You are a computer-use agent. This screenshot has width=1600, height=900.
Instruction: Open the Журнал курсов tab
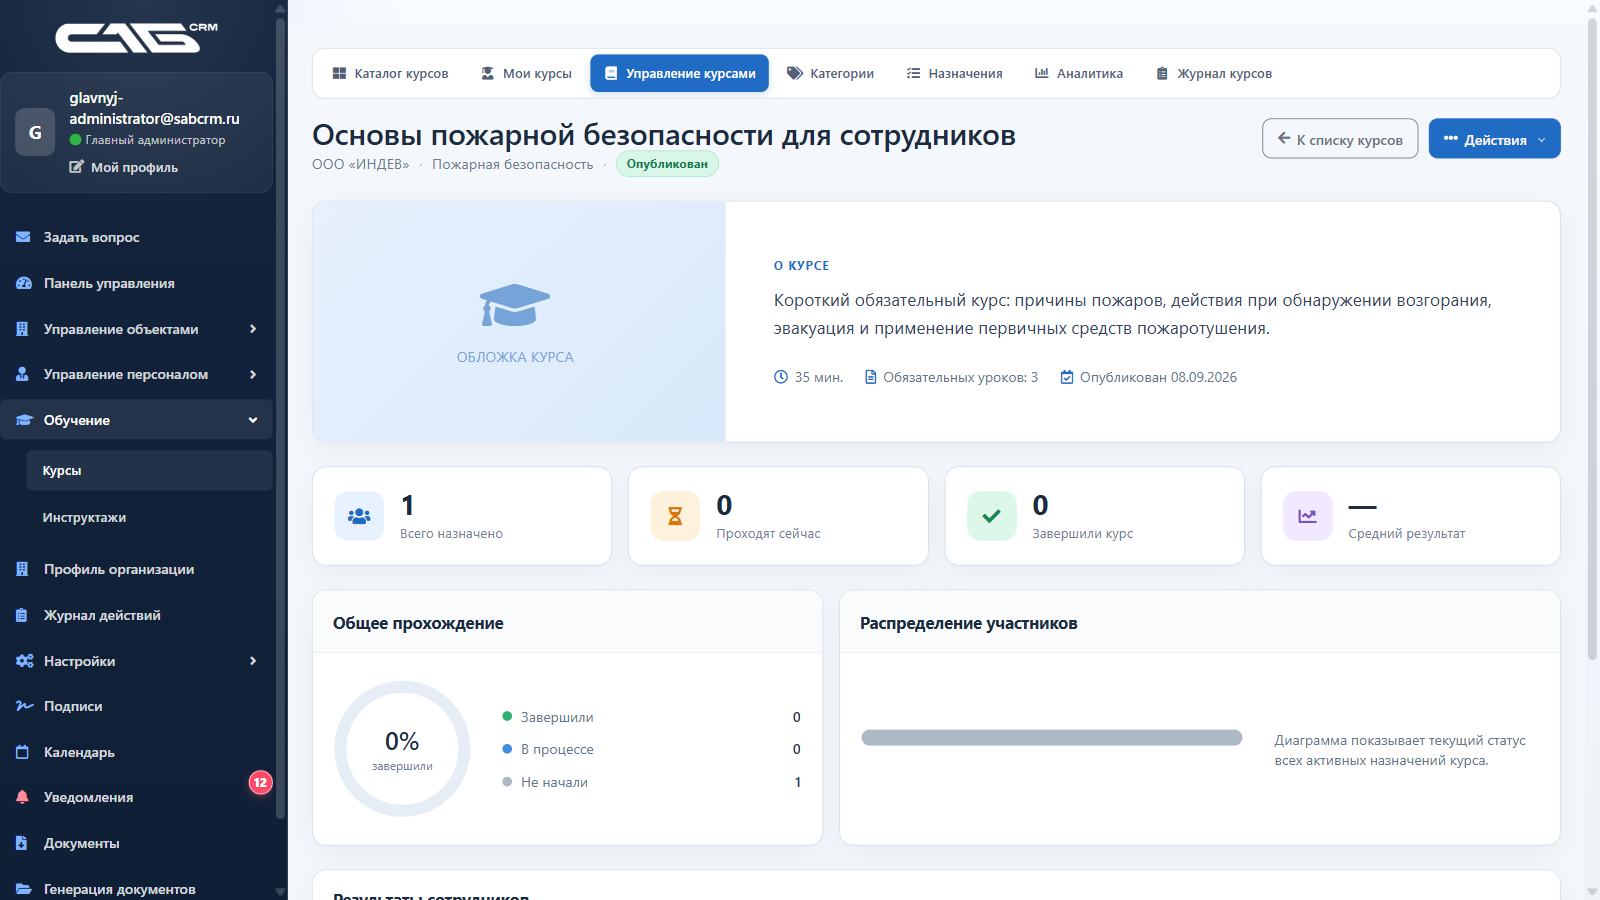pos(1213,73)
